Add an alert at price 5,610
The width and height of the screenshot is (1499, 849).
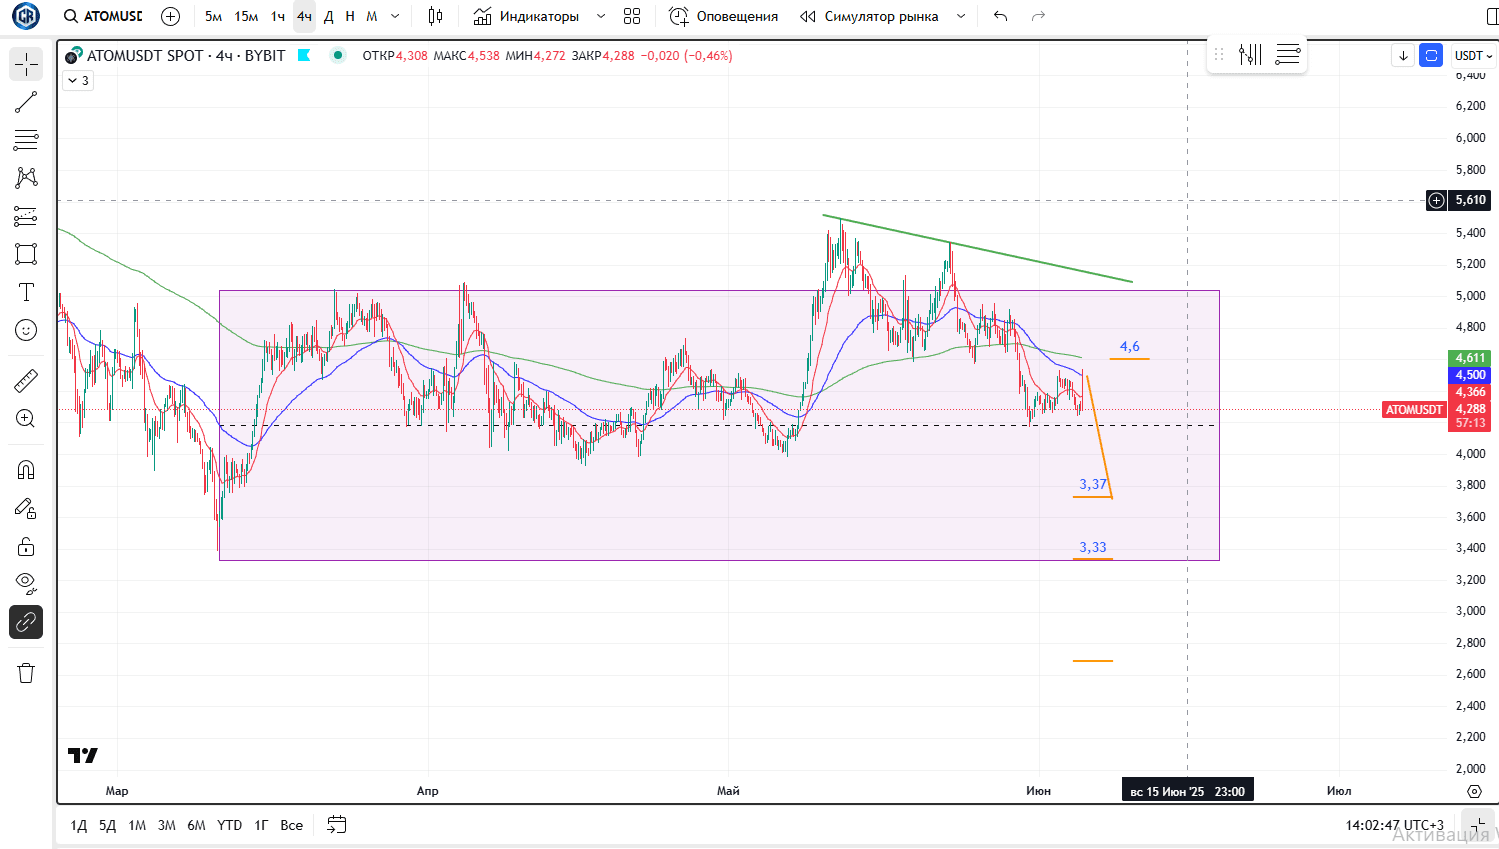coord(1436,200)
